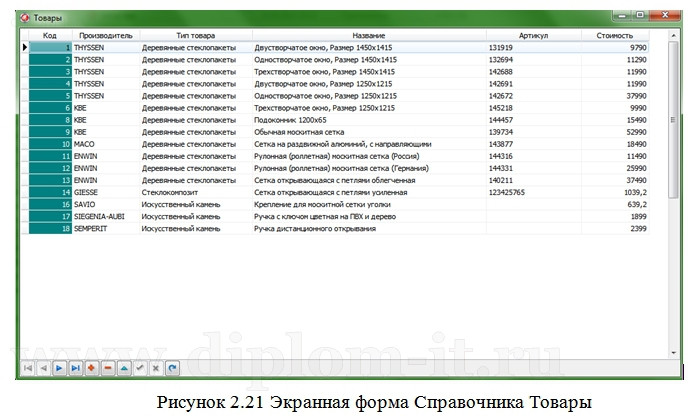Minimize the Товары window

coord(622,16)
